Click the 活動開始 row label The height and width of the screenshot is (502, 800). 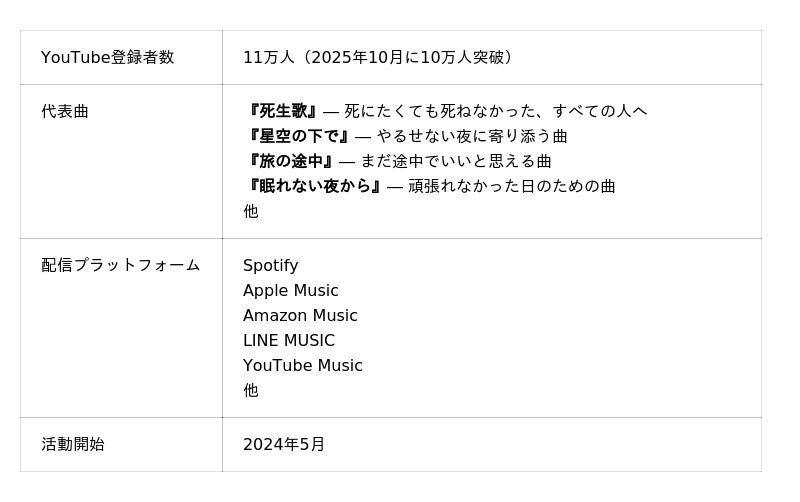click(x=73, y=444)
